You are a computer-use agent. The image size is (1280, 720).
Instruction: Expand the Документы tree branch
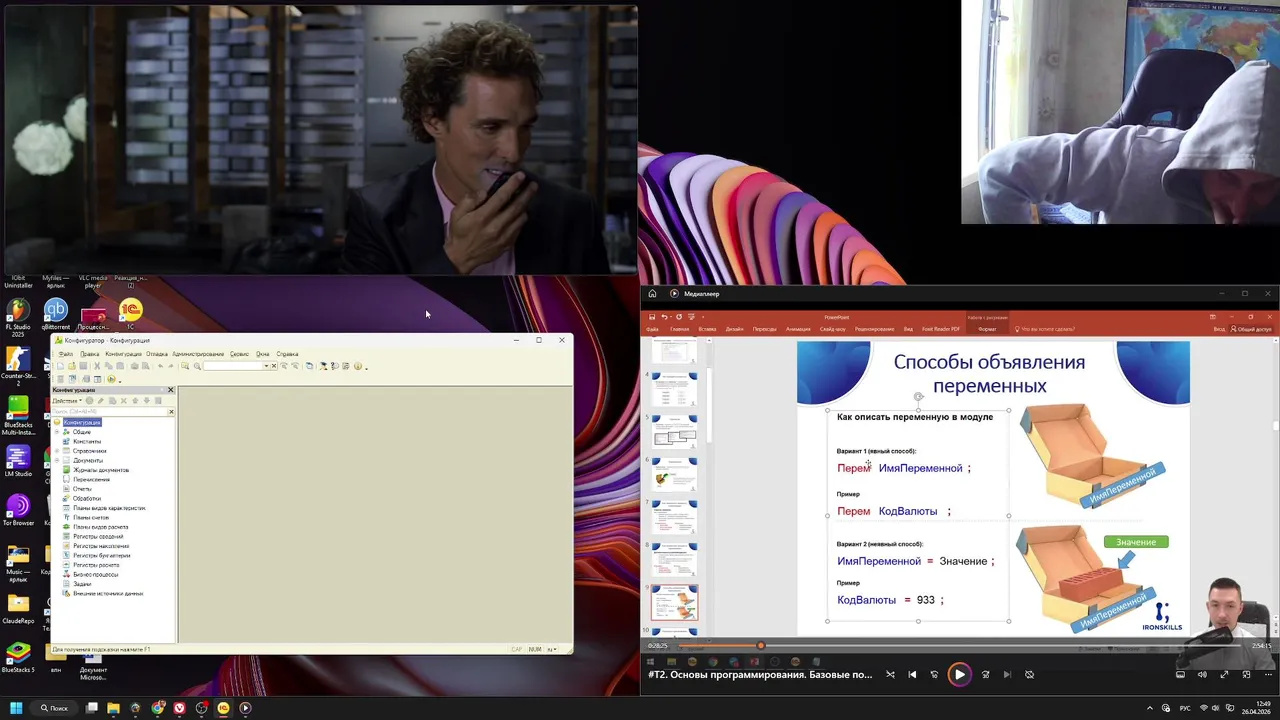point(57,460)
